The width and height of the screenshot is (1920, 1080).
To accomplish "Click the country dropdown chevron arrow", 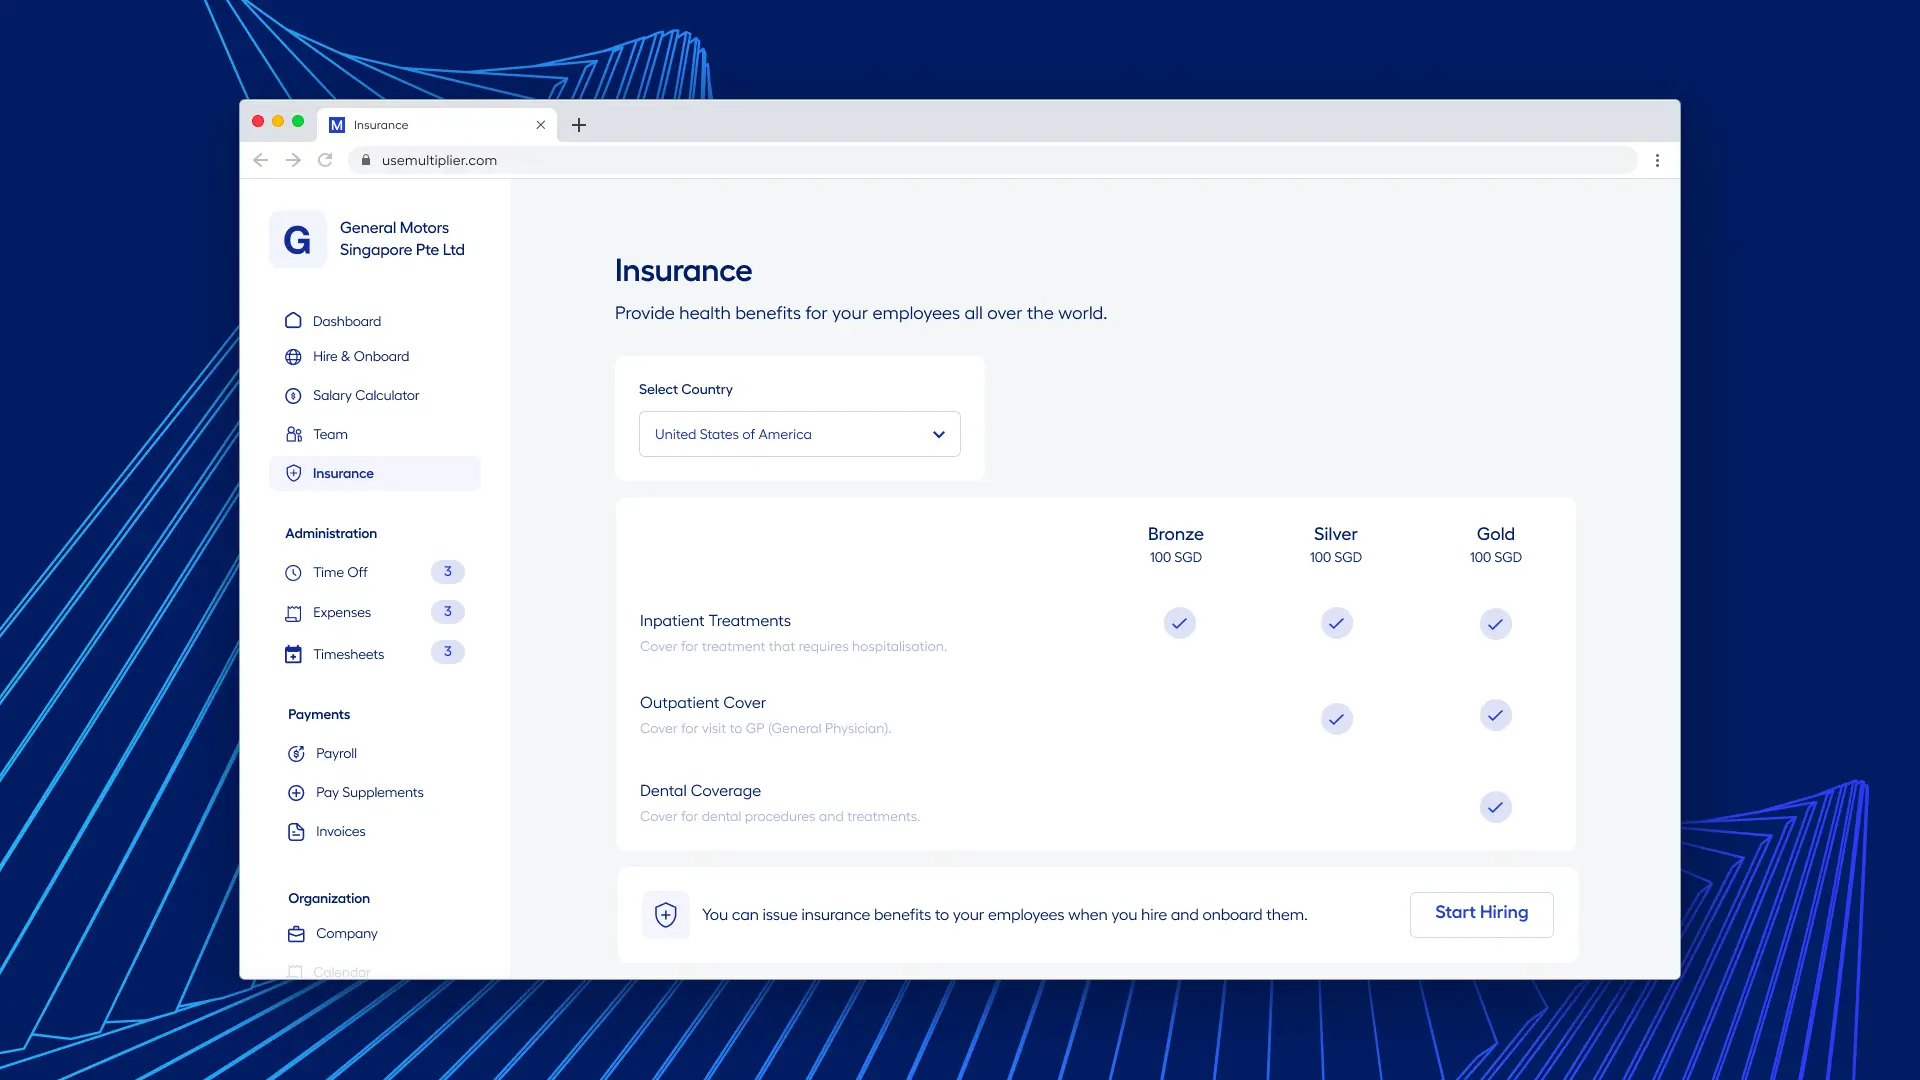I will click(x=938, y=434).
